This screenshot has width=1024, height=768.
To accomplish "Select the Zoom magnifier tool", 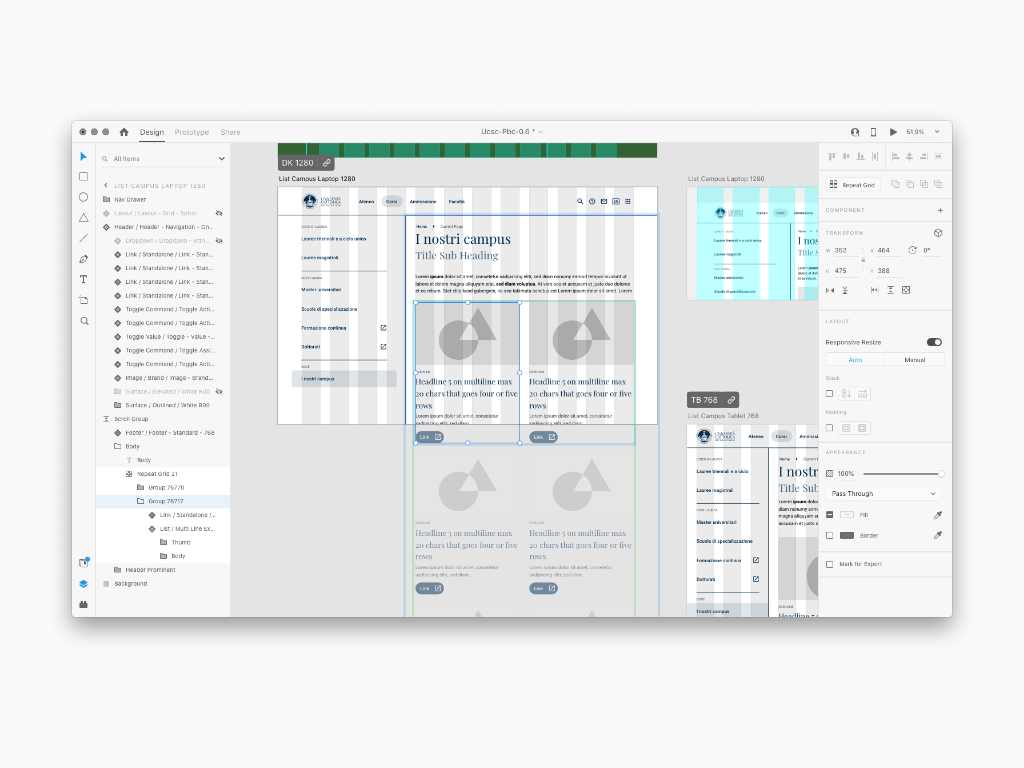I will (x=84, y=321).
